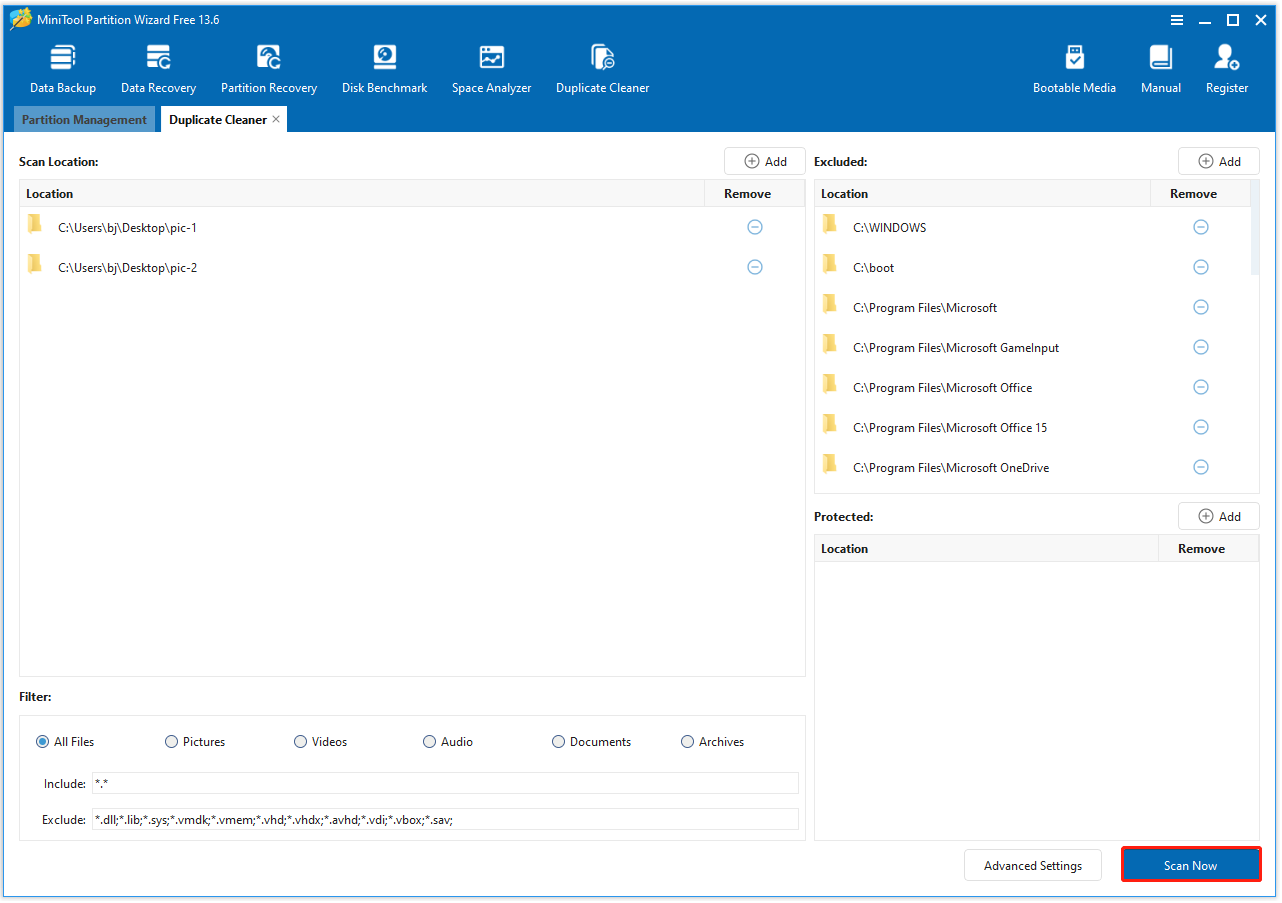Click the folder icon beside C:\WINDOWS

click(830, 224)
